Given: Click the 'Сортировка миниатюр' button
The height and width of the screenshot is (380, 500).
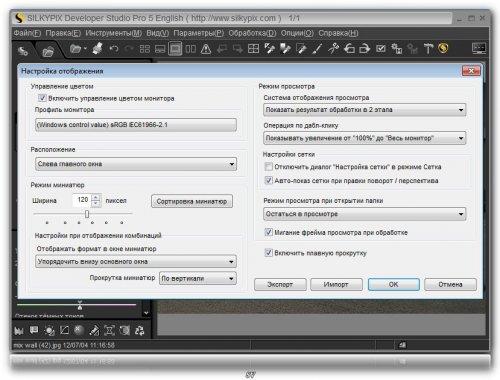Looking at the screenshot, I should pos(192,201).
